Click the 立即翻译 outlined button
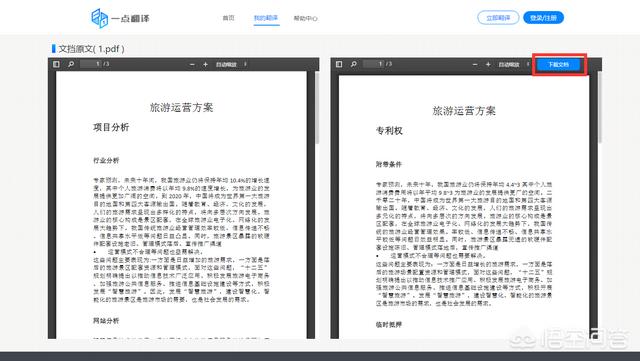 pyautogui.click(x=498, y=18)
